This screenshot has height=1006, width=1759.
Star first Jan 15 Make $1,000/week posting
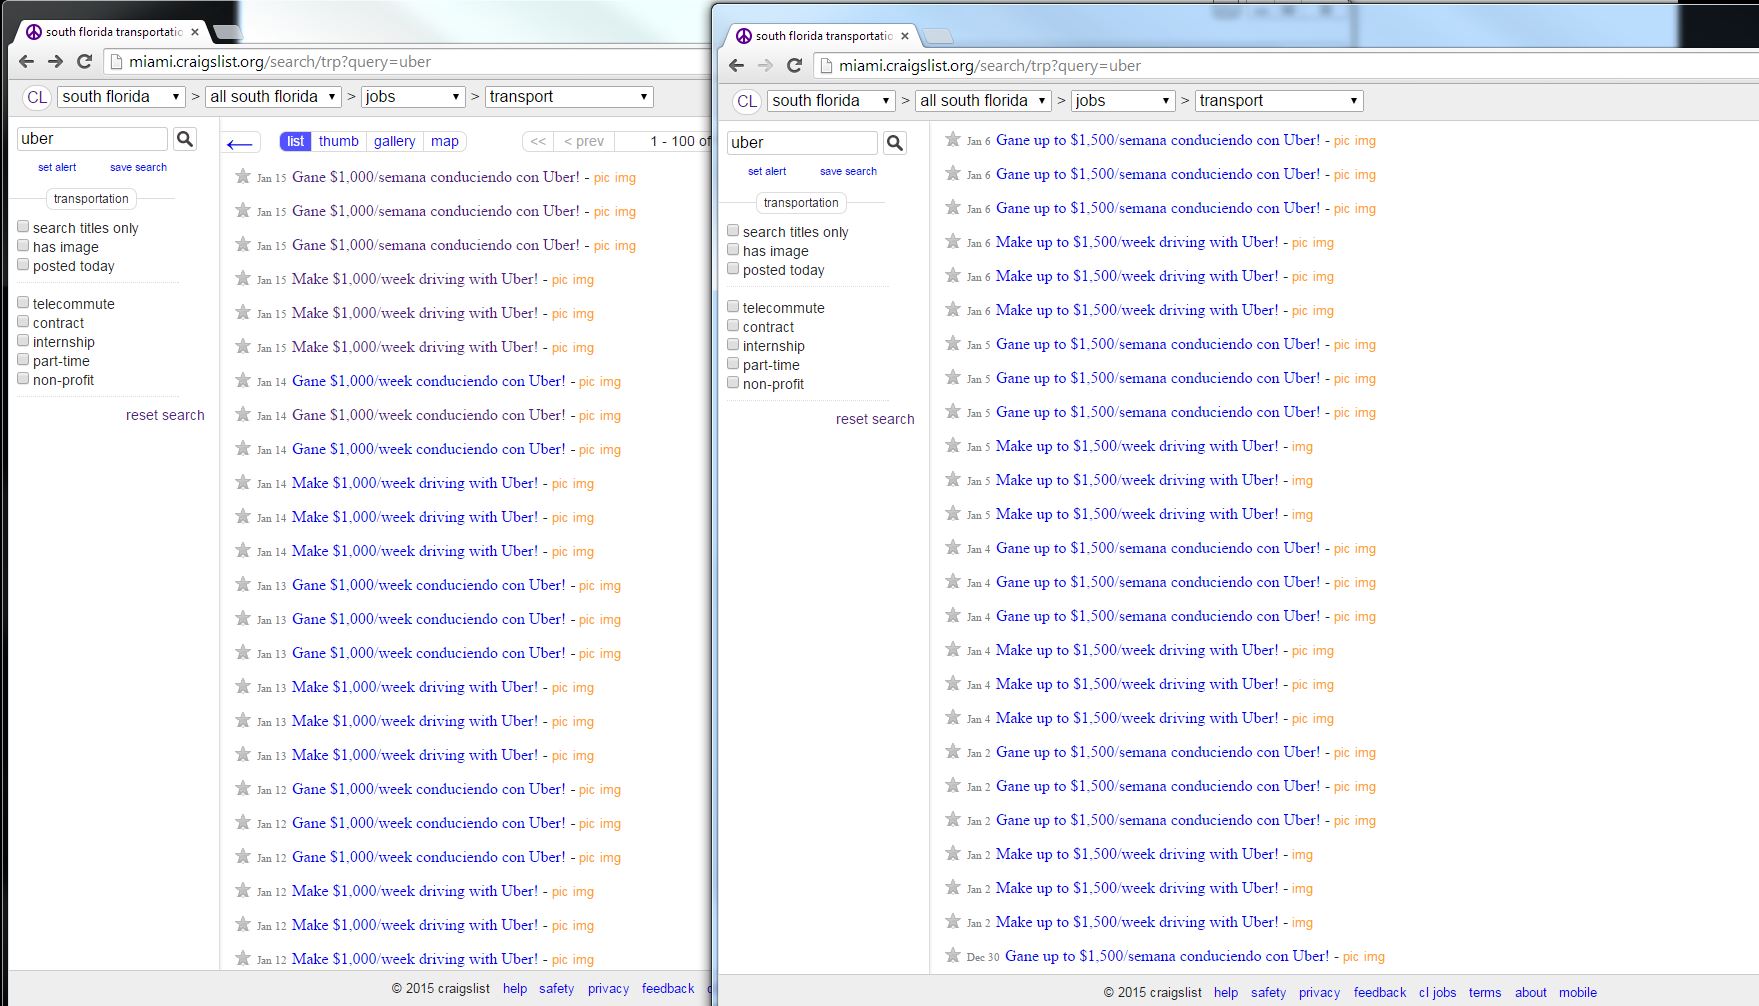(x=243, y=279)
